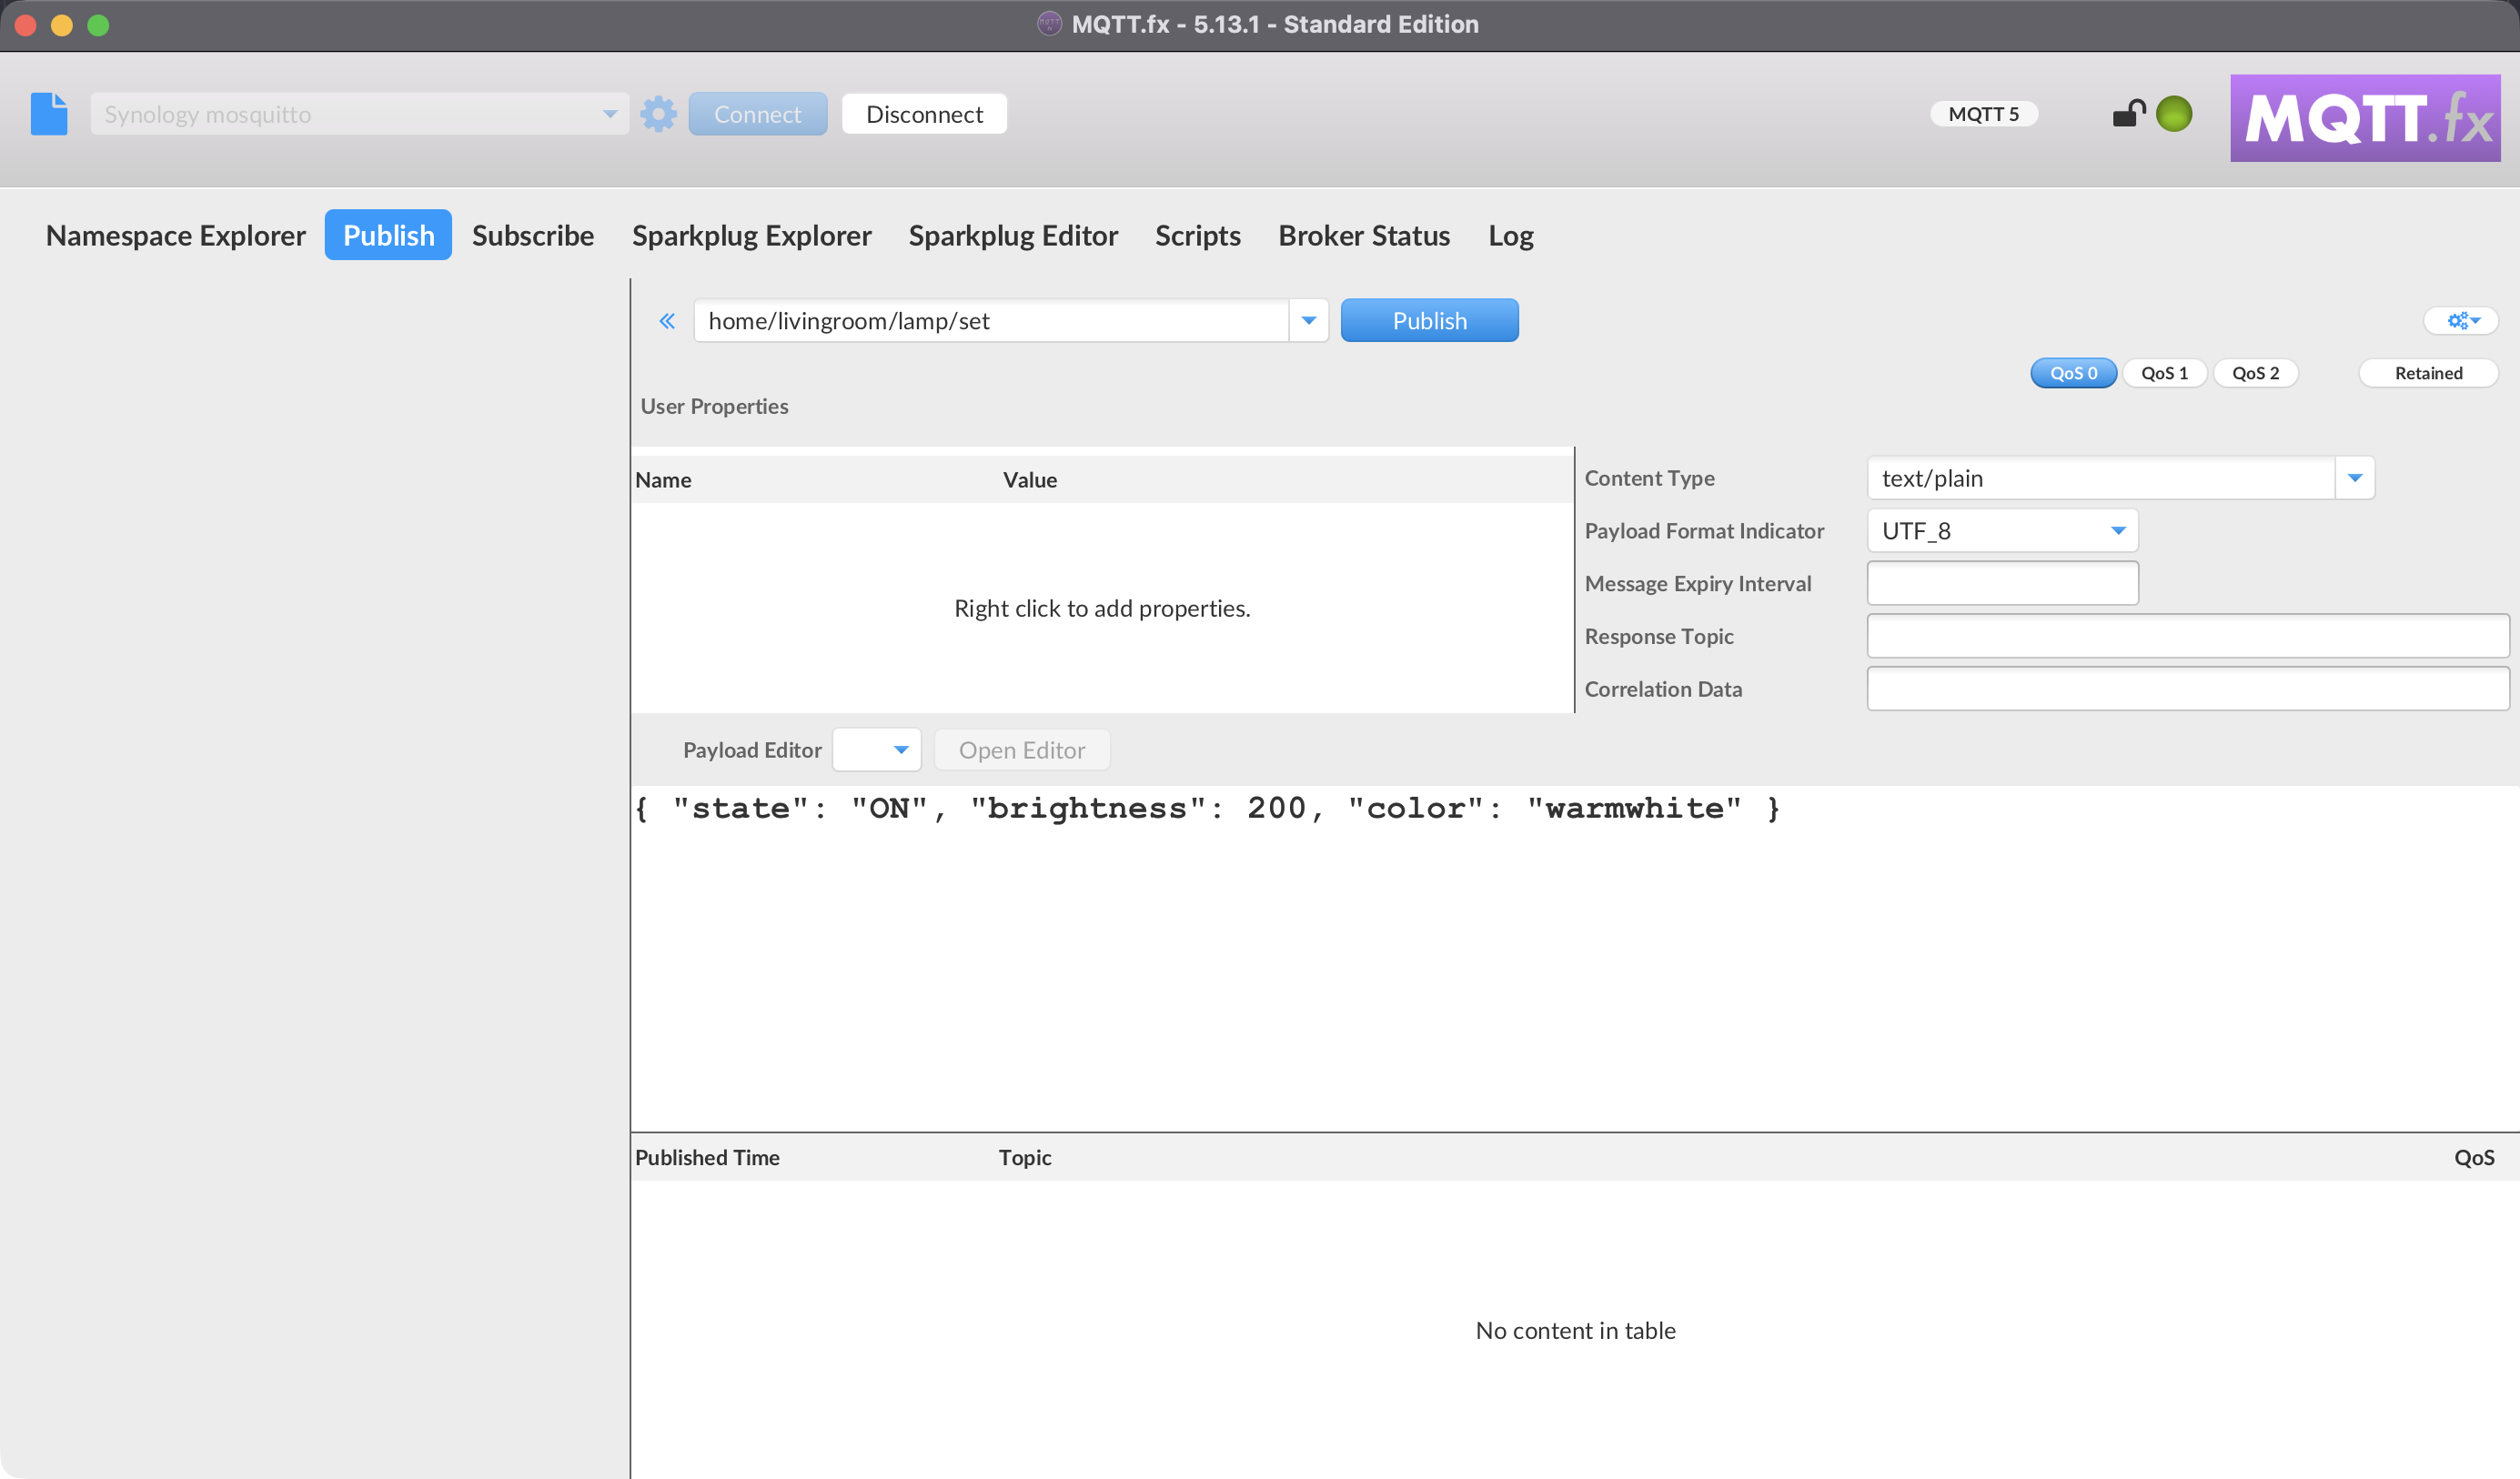Open the Payload Format Indicator UTF_8 dropdown
Image resolution: width=2520 pixels, height=1479 pixels.
point(2003,531)
